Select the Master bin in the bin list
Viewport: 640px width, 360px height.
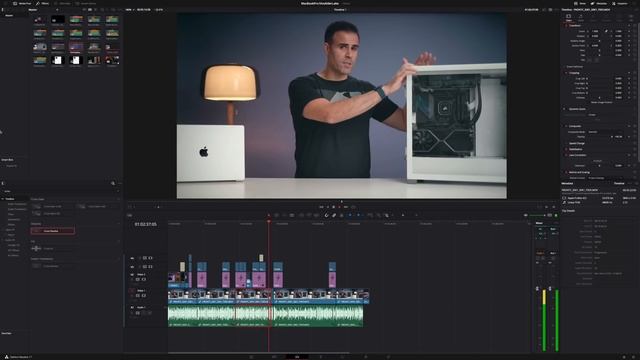(9, 16)
